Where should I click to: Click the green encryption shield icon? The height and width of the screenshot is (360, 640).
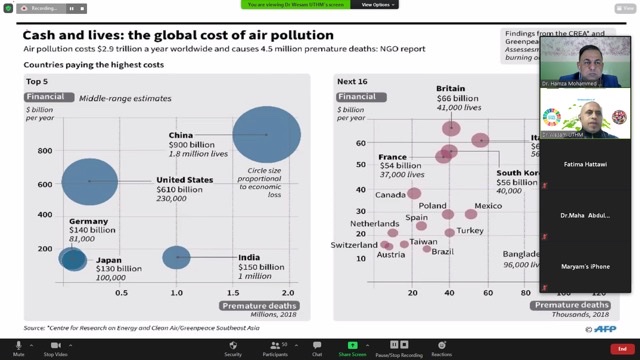click(x=8, y=8)
